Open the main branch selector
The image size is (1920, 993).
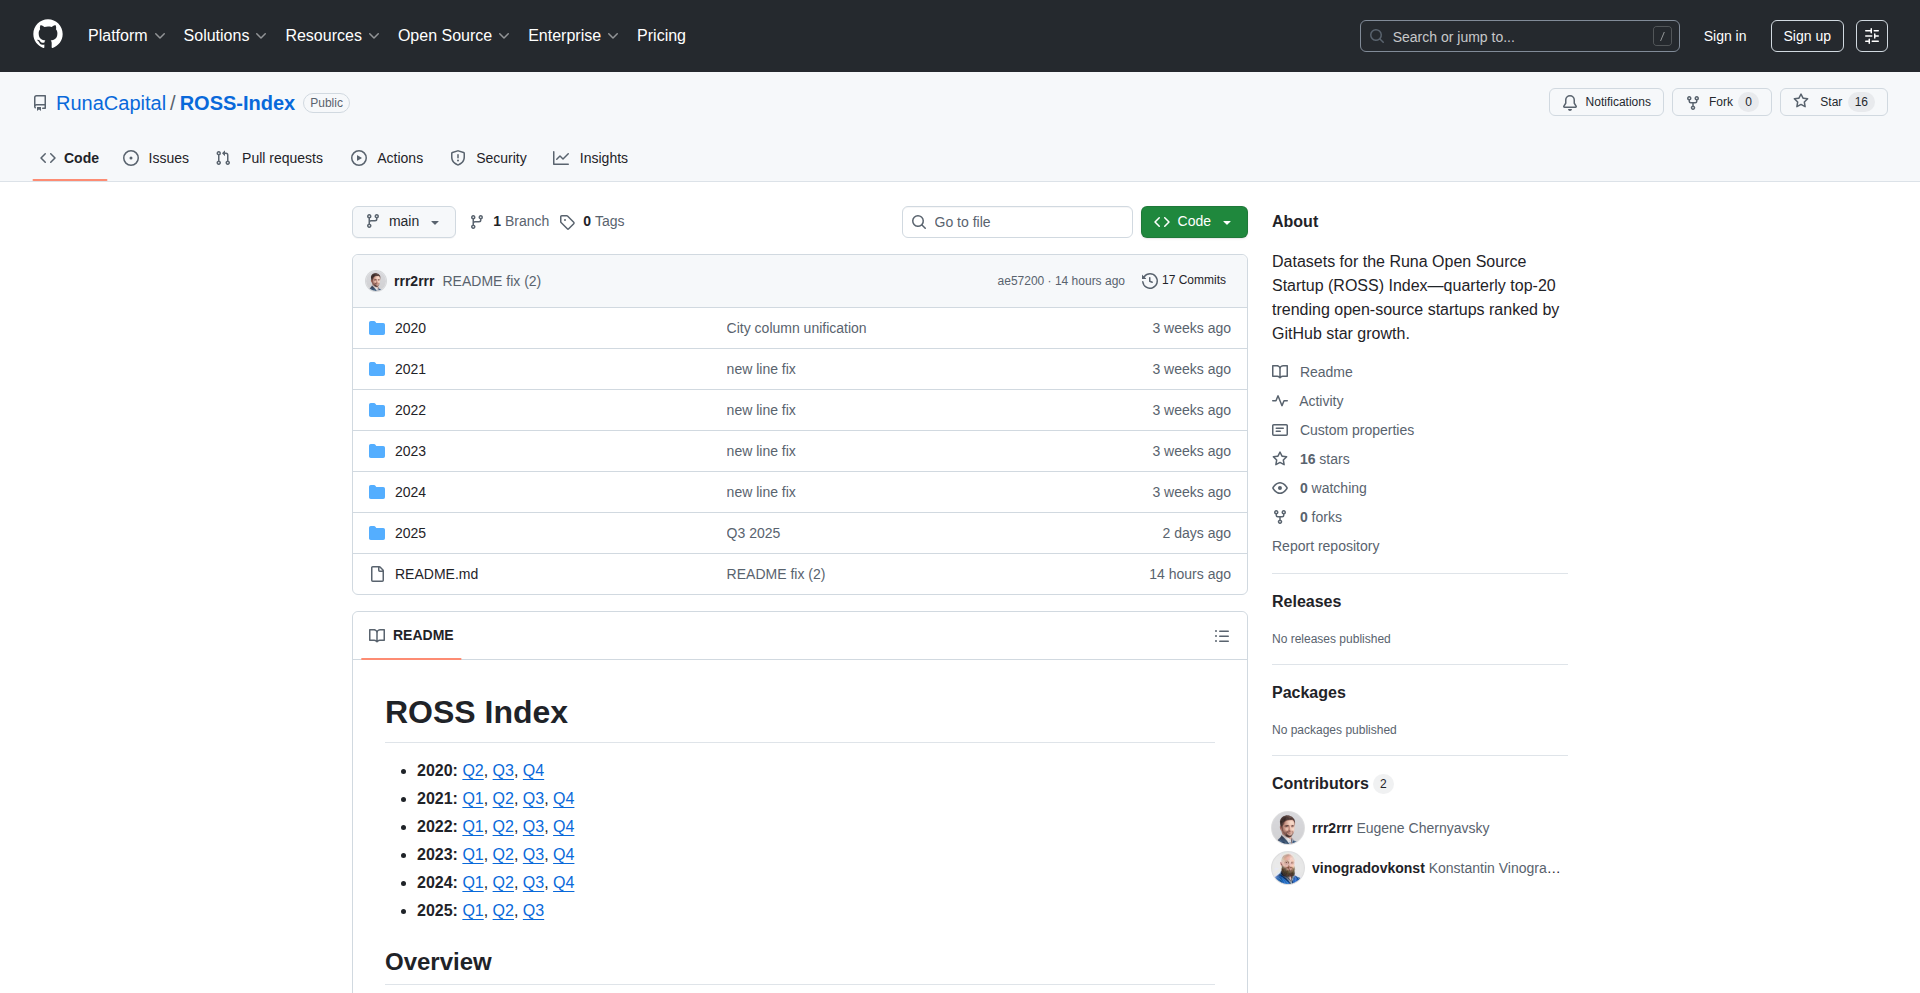point(404,222)
